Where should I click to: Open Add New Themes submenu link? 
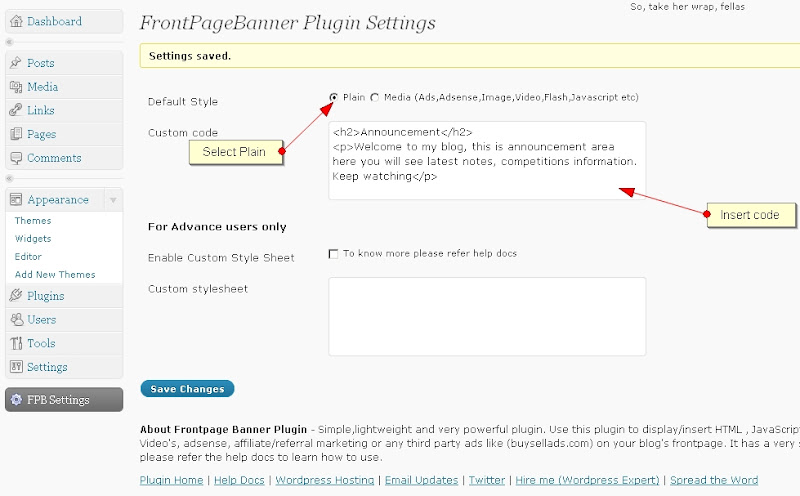tap(55, 274)
